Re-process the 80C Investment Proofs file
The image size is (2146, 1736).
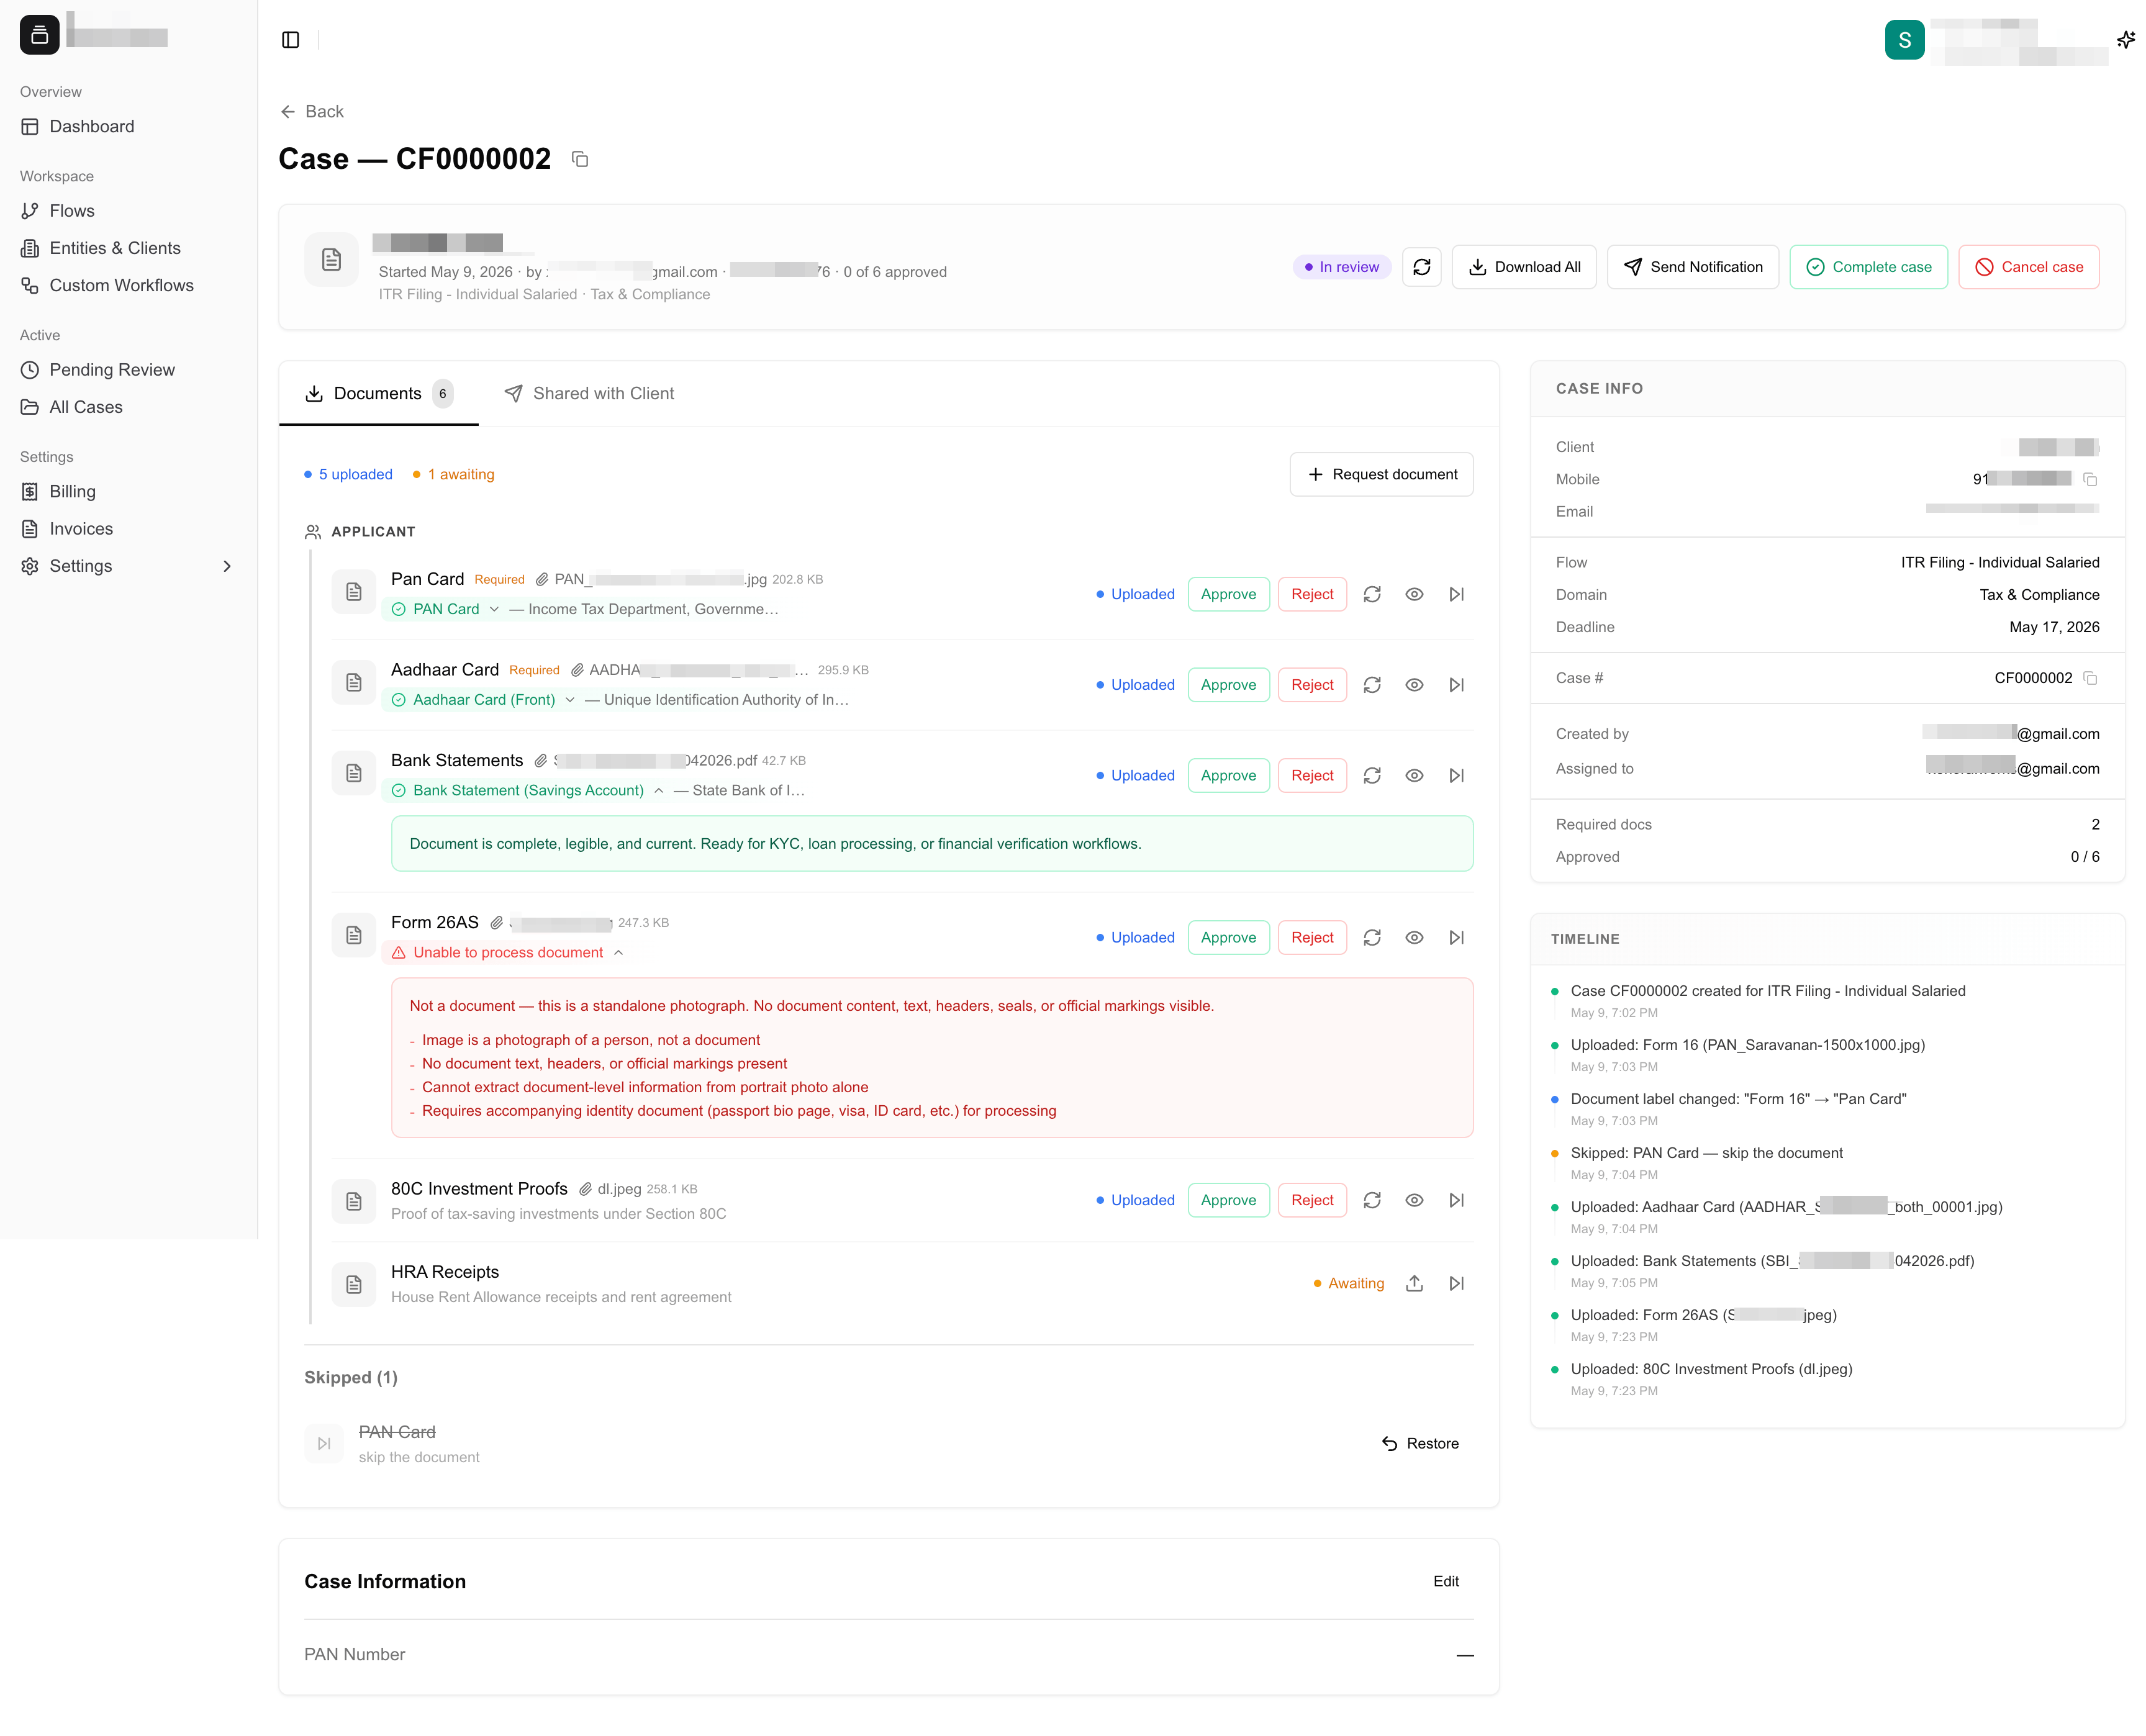[x=1372, y=1200]
